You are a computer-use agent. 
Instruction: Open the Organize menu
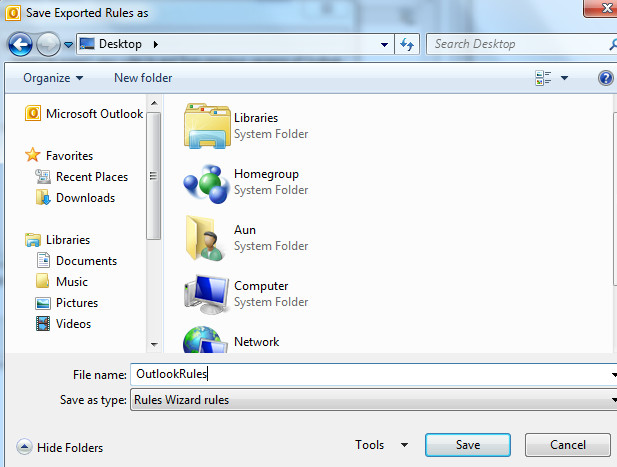pos(53,78)
